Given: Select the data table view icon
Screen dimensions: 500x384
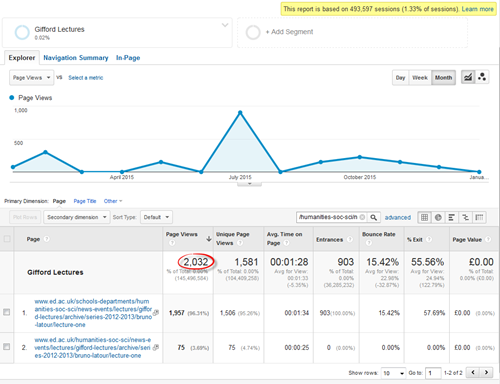Looking at the screenshot, I should [424, 217].
